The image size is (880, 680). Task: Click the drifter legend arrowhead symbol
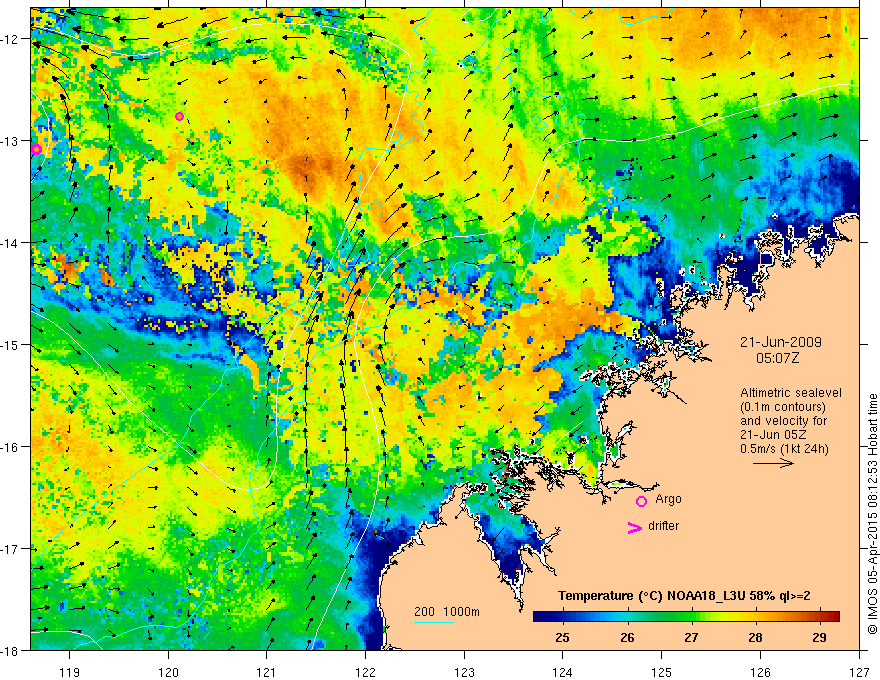click(x=634, y=527)
